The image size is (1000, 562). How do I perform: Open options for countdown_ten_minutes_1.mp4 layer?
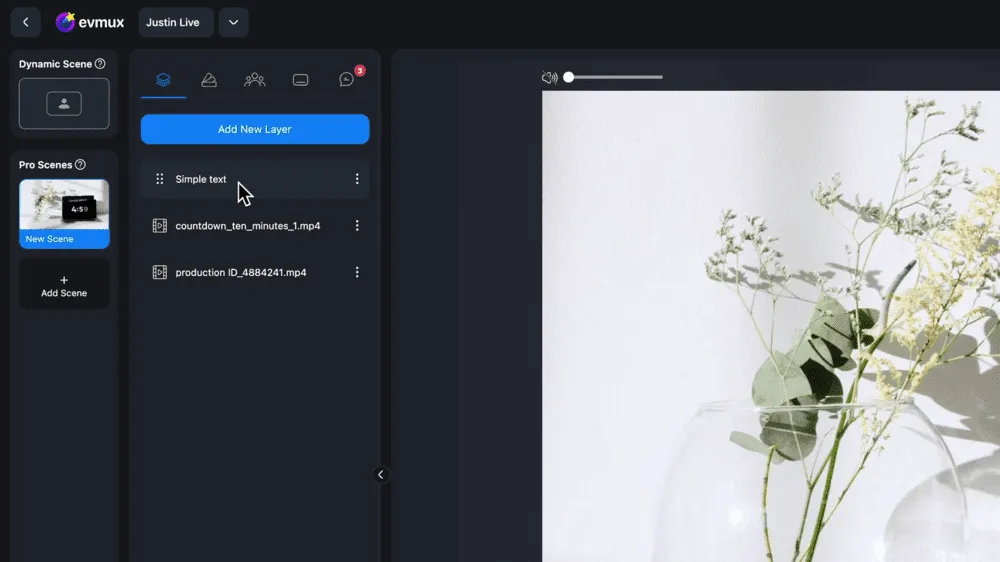click(x=357, y=226)
